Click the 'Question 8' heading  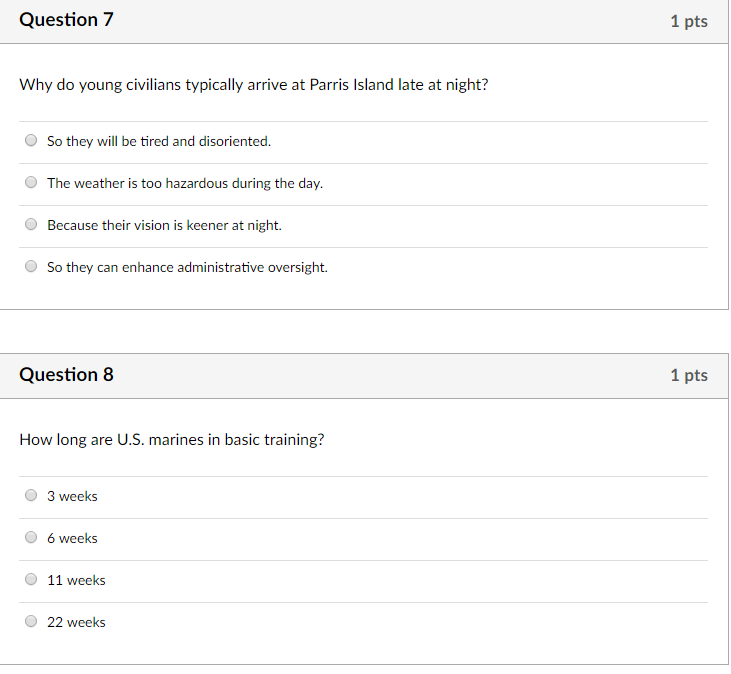point(66,375)
